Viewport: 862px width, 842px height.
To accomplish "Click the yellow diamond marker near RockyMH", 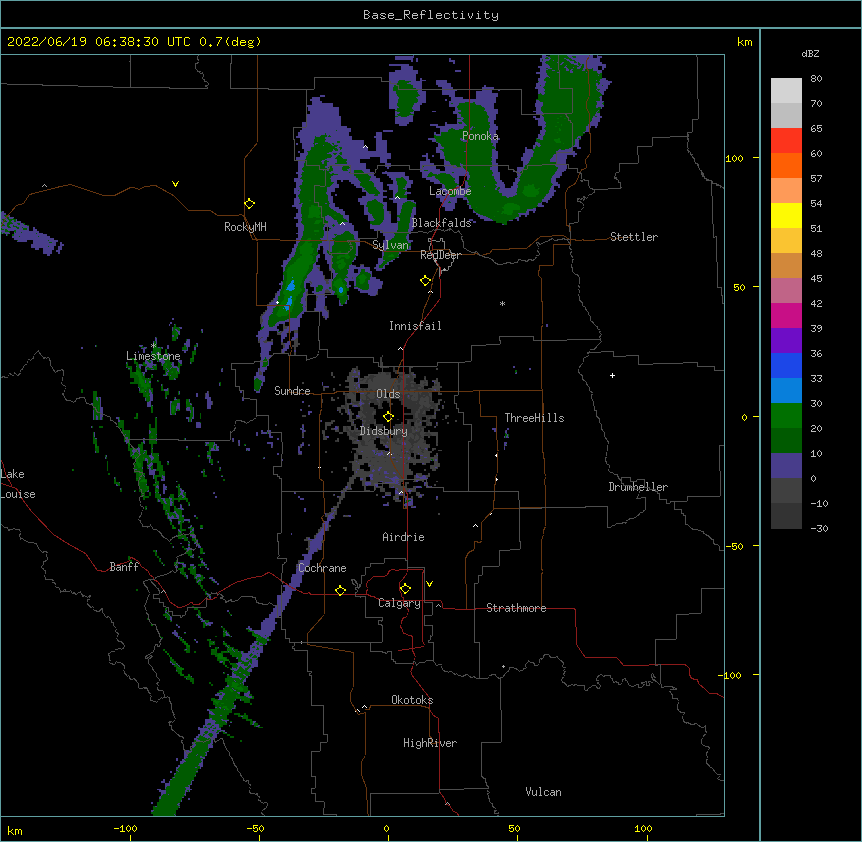I will [249, 204].
